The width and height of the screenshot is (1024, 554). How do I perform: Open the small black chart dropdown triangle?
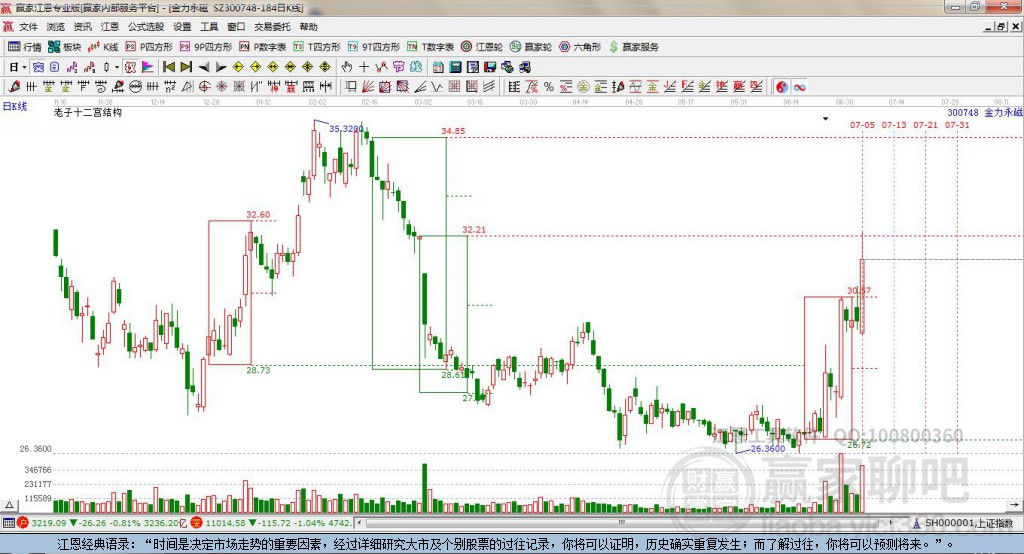click(825, 119)
